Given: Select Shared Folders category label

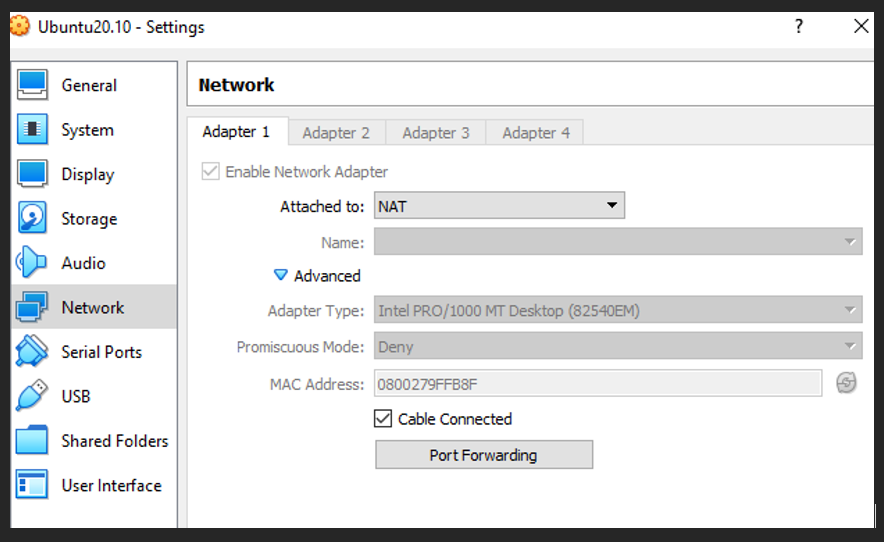Looking at the screenshot, I should click(x=115, y=440).
